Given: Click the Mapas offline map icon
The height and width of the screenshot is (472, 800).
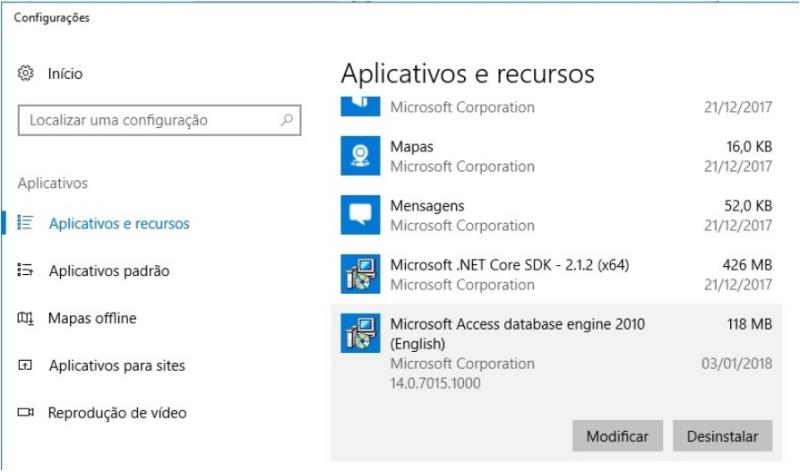Looking at the screenshot, I should [27, 319].
